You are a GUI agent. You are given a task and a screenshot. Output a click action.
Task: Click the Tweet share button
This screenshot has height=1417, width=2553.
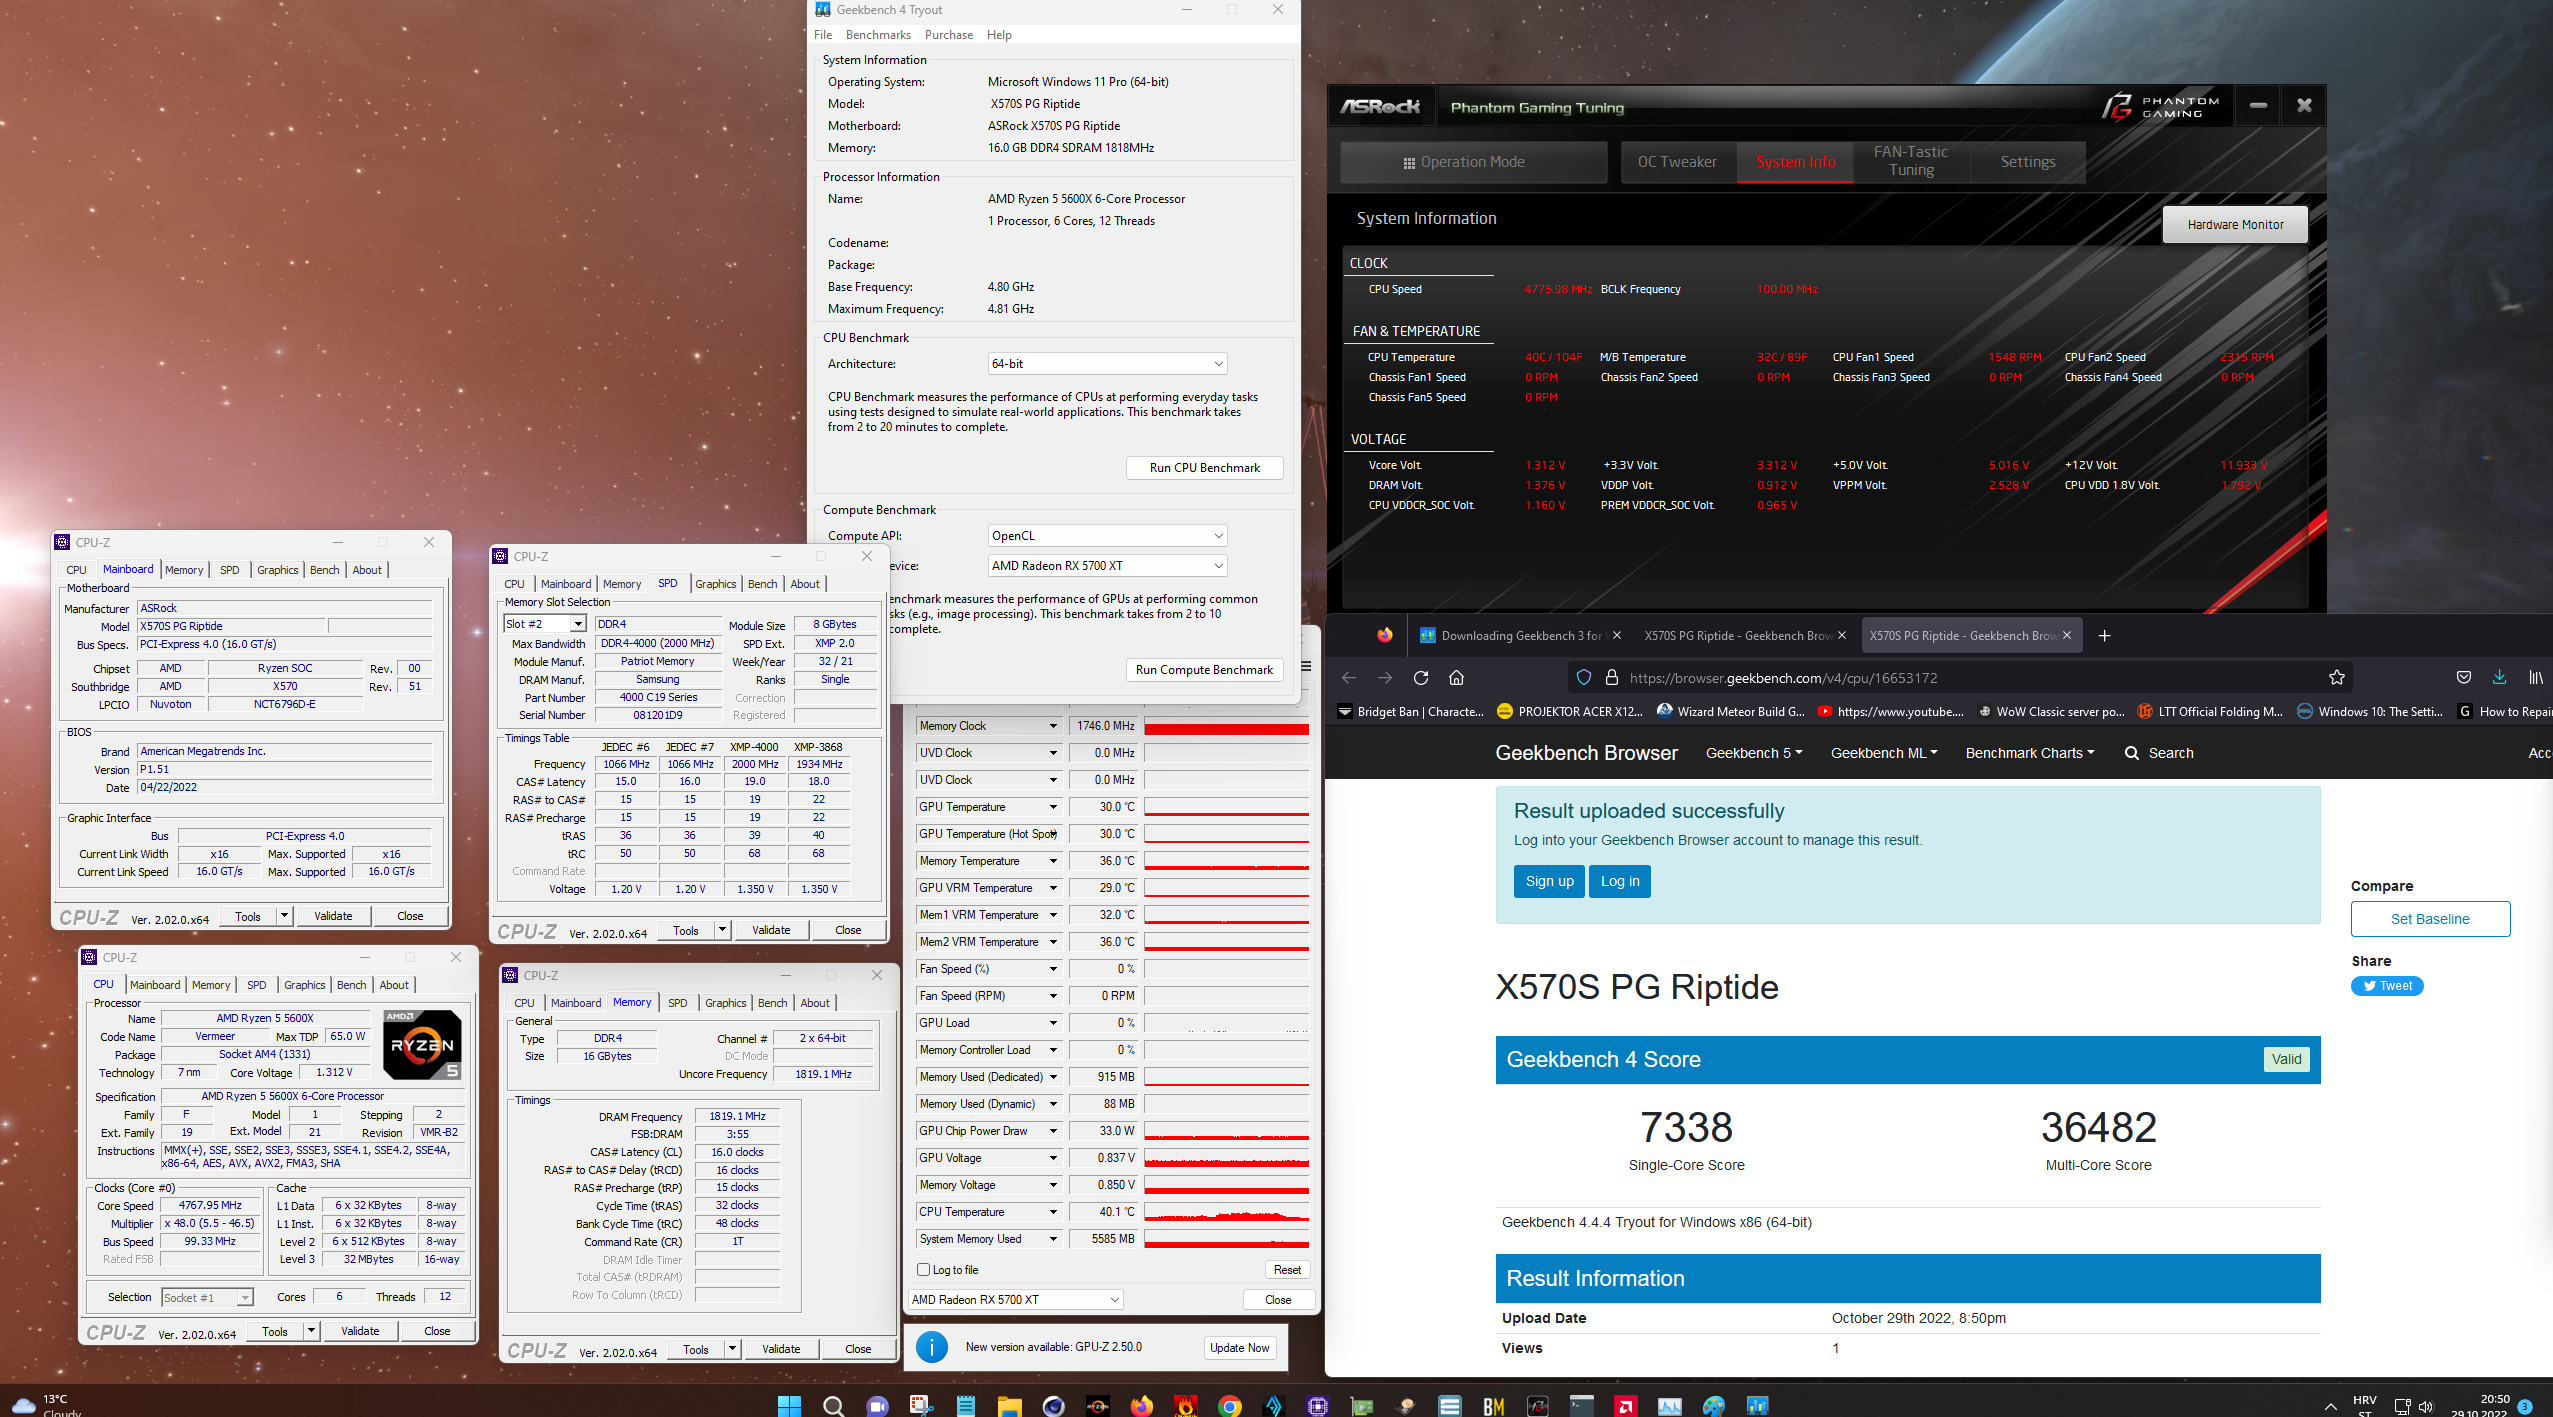(2387, 986)
